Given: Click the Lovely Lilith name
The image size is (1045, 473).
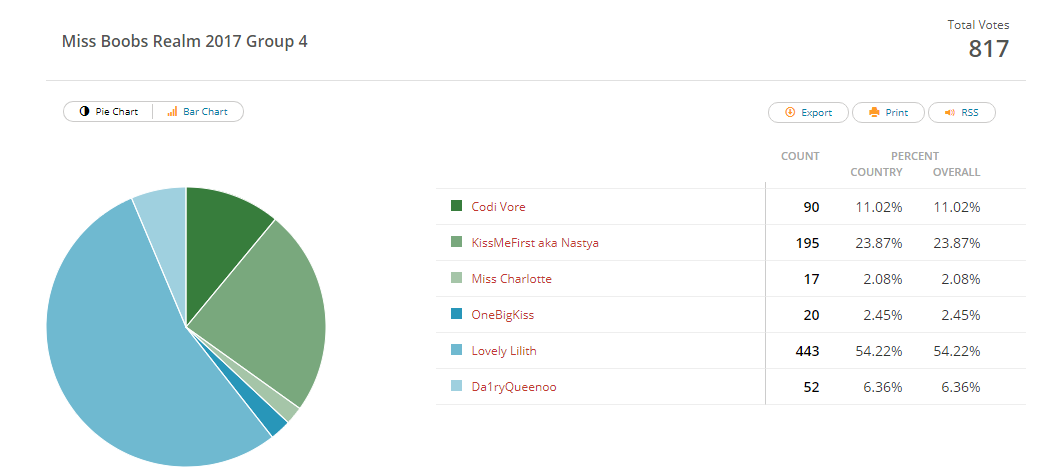Looking at the screenshot, I should click(504, 350).
